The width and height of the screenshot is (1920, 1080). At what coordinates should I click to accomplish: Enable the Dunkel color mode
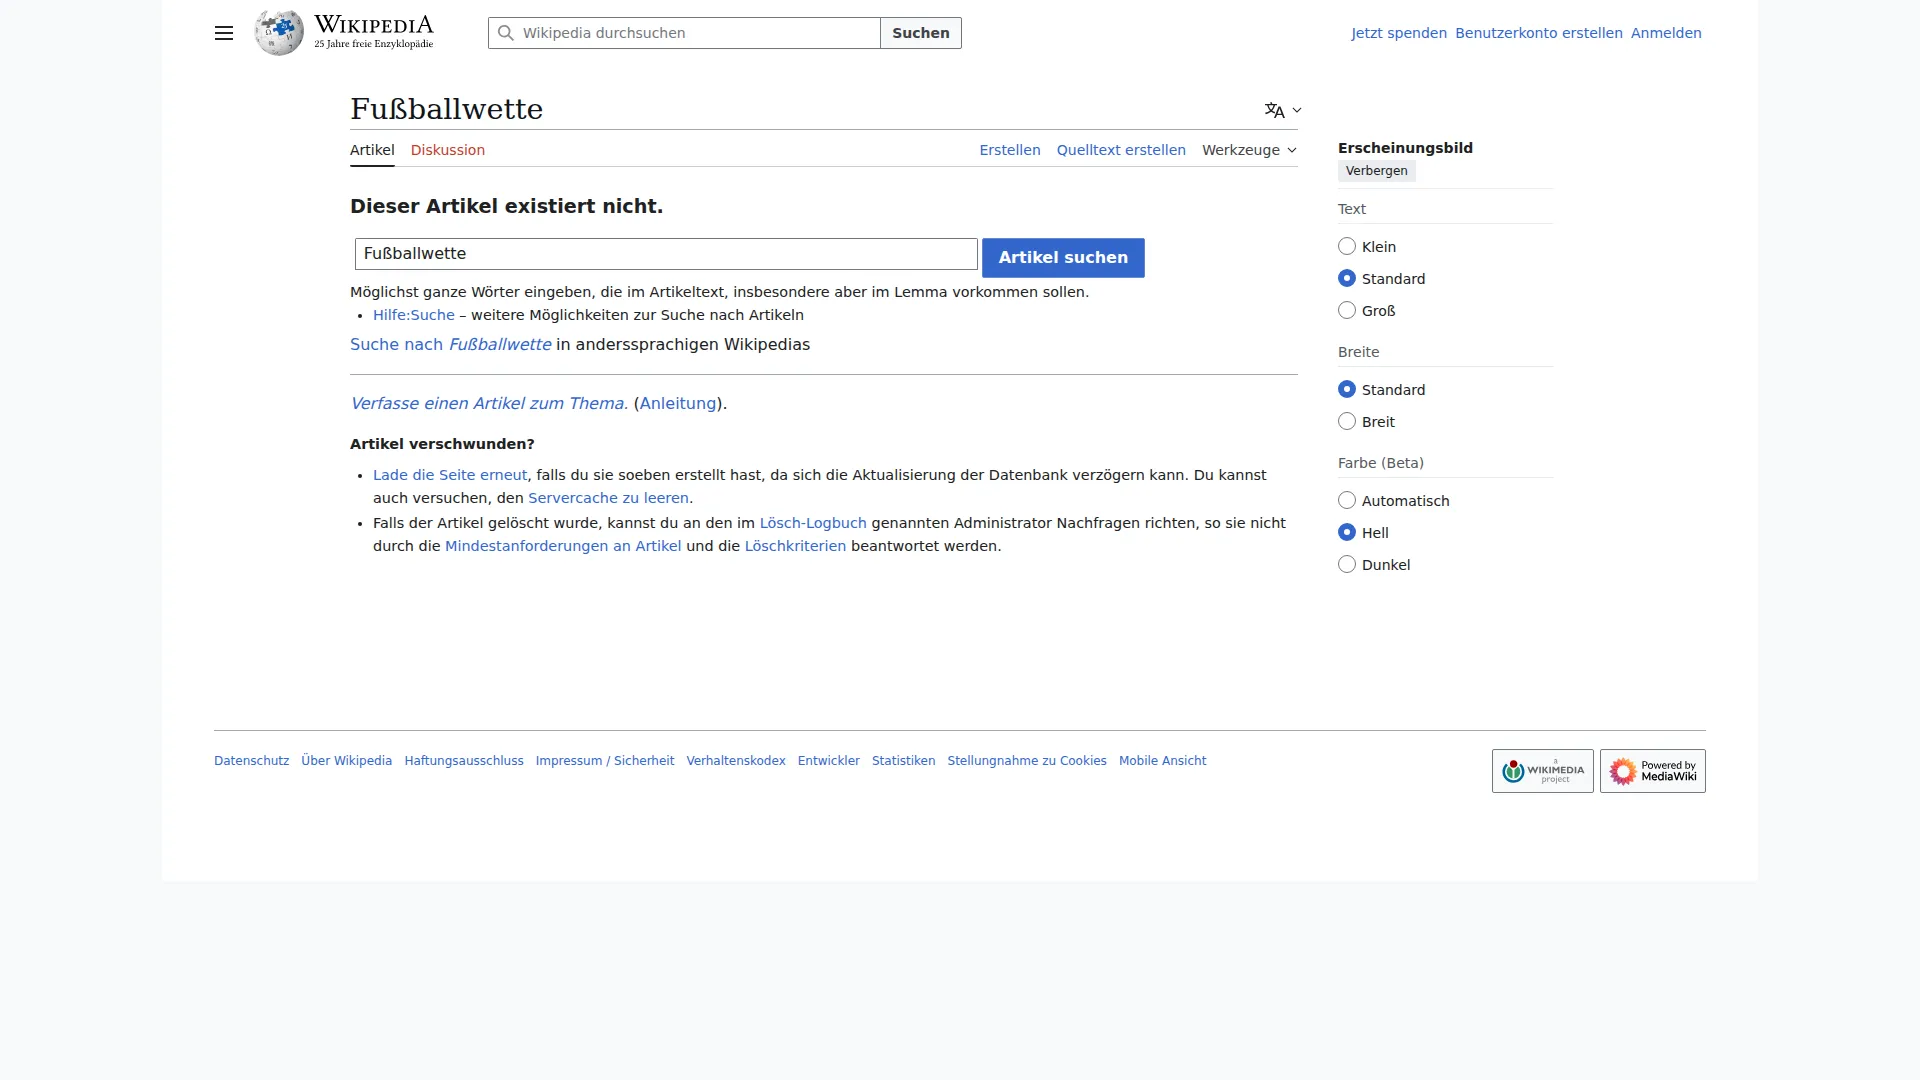1347,565
